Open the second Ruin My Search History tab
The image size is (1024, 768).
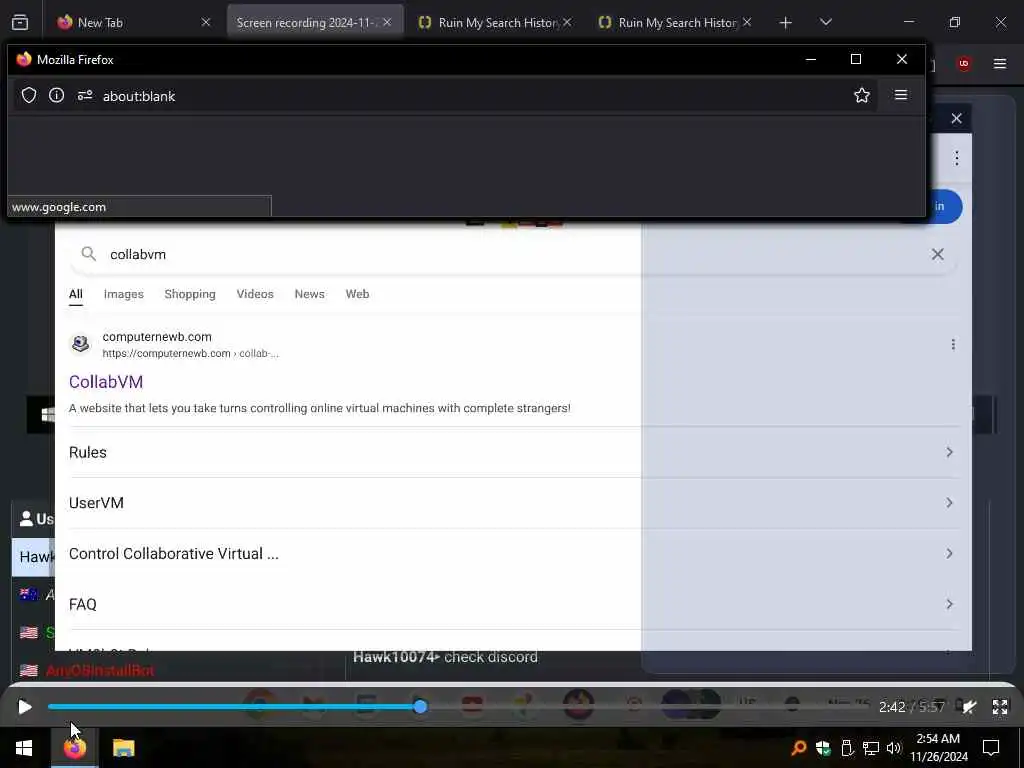point(677,22)
